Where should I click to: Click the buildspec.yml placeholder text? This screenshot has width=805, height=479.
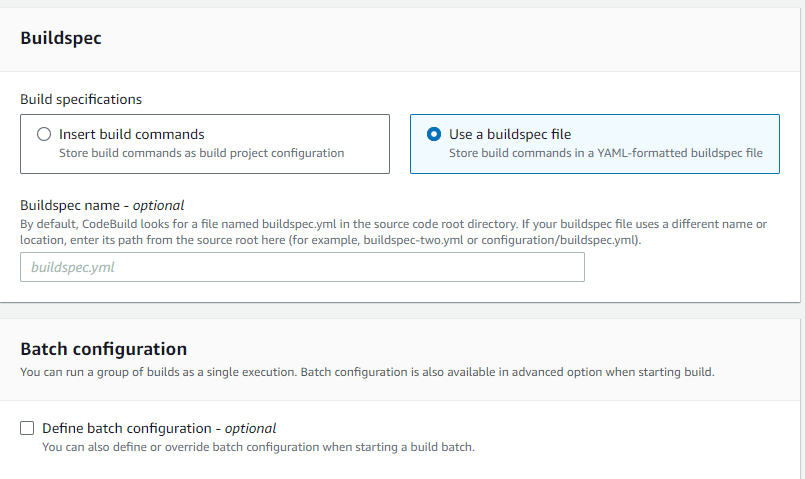(x=73, y=267)
